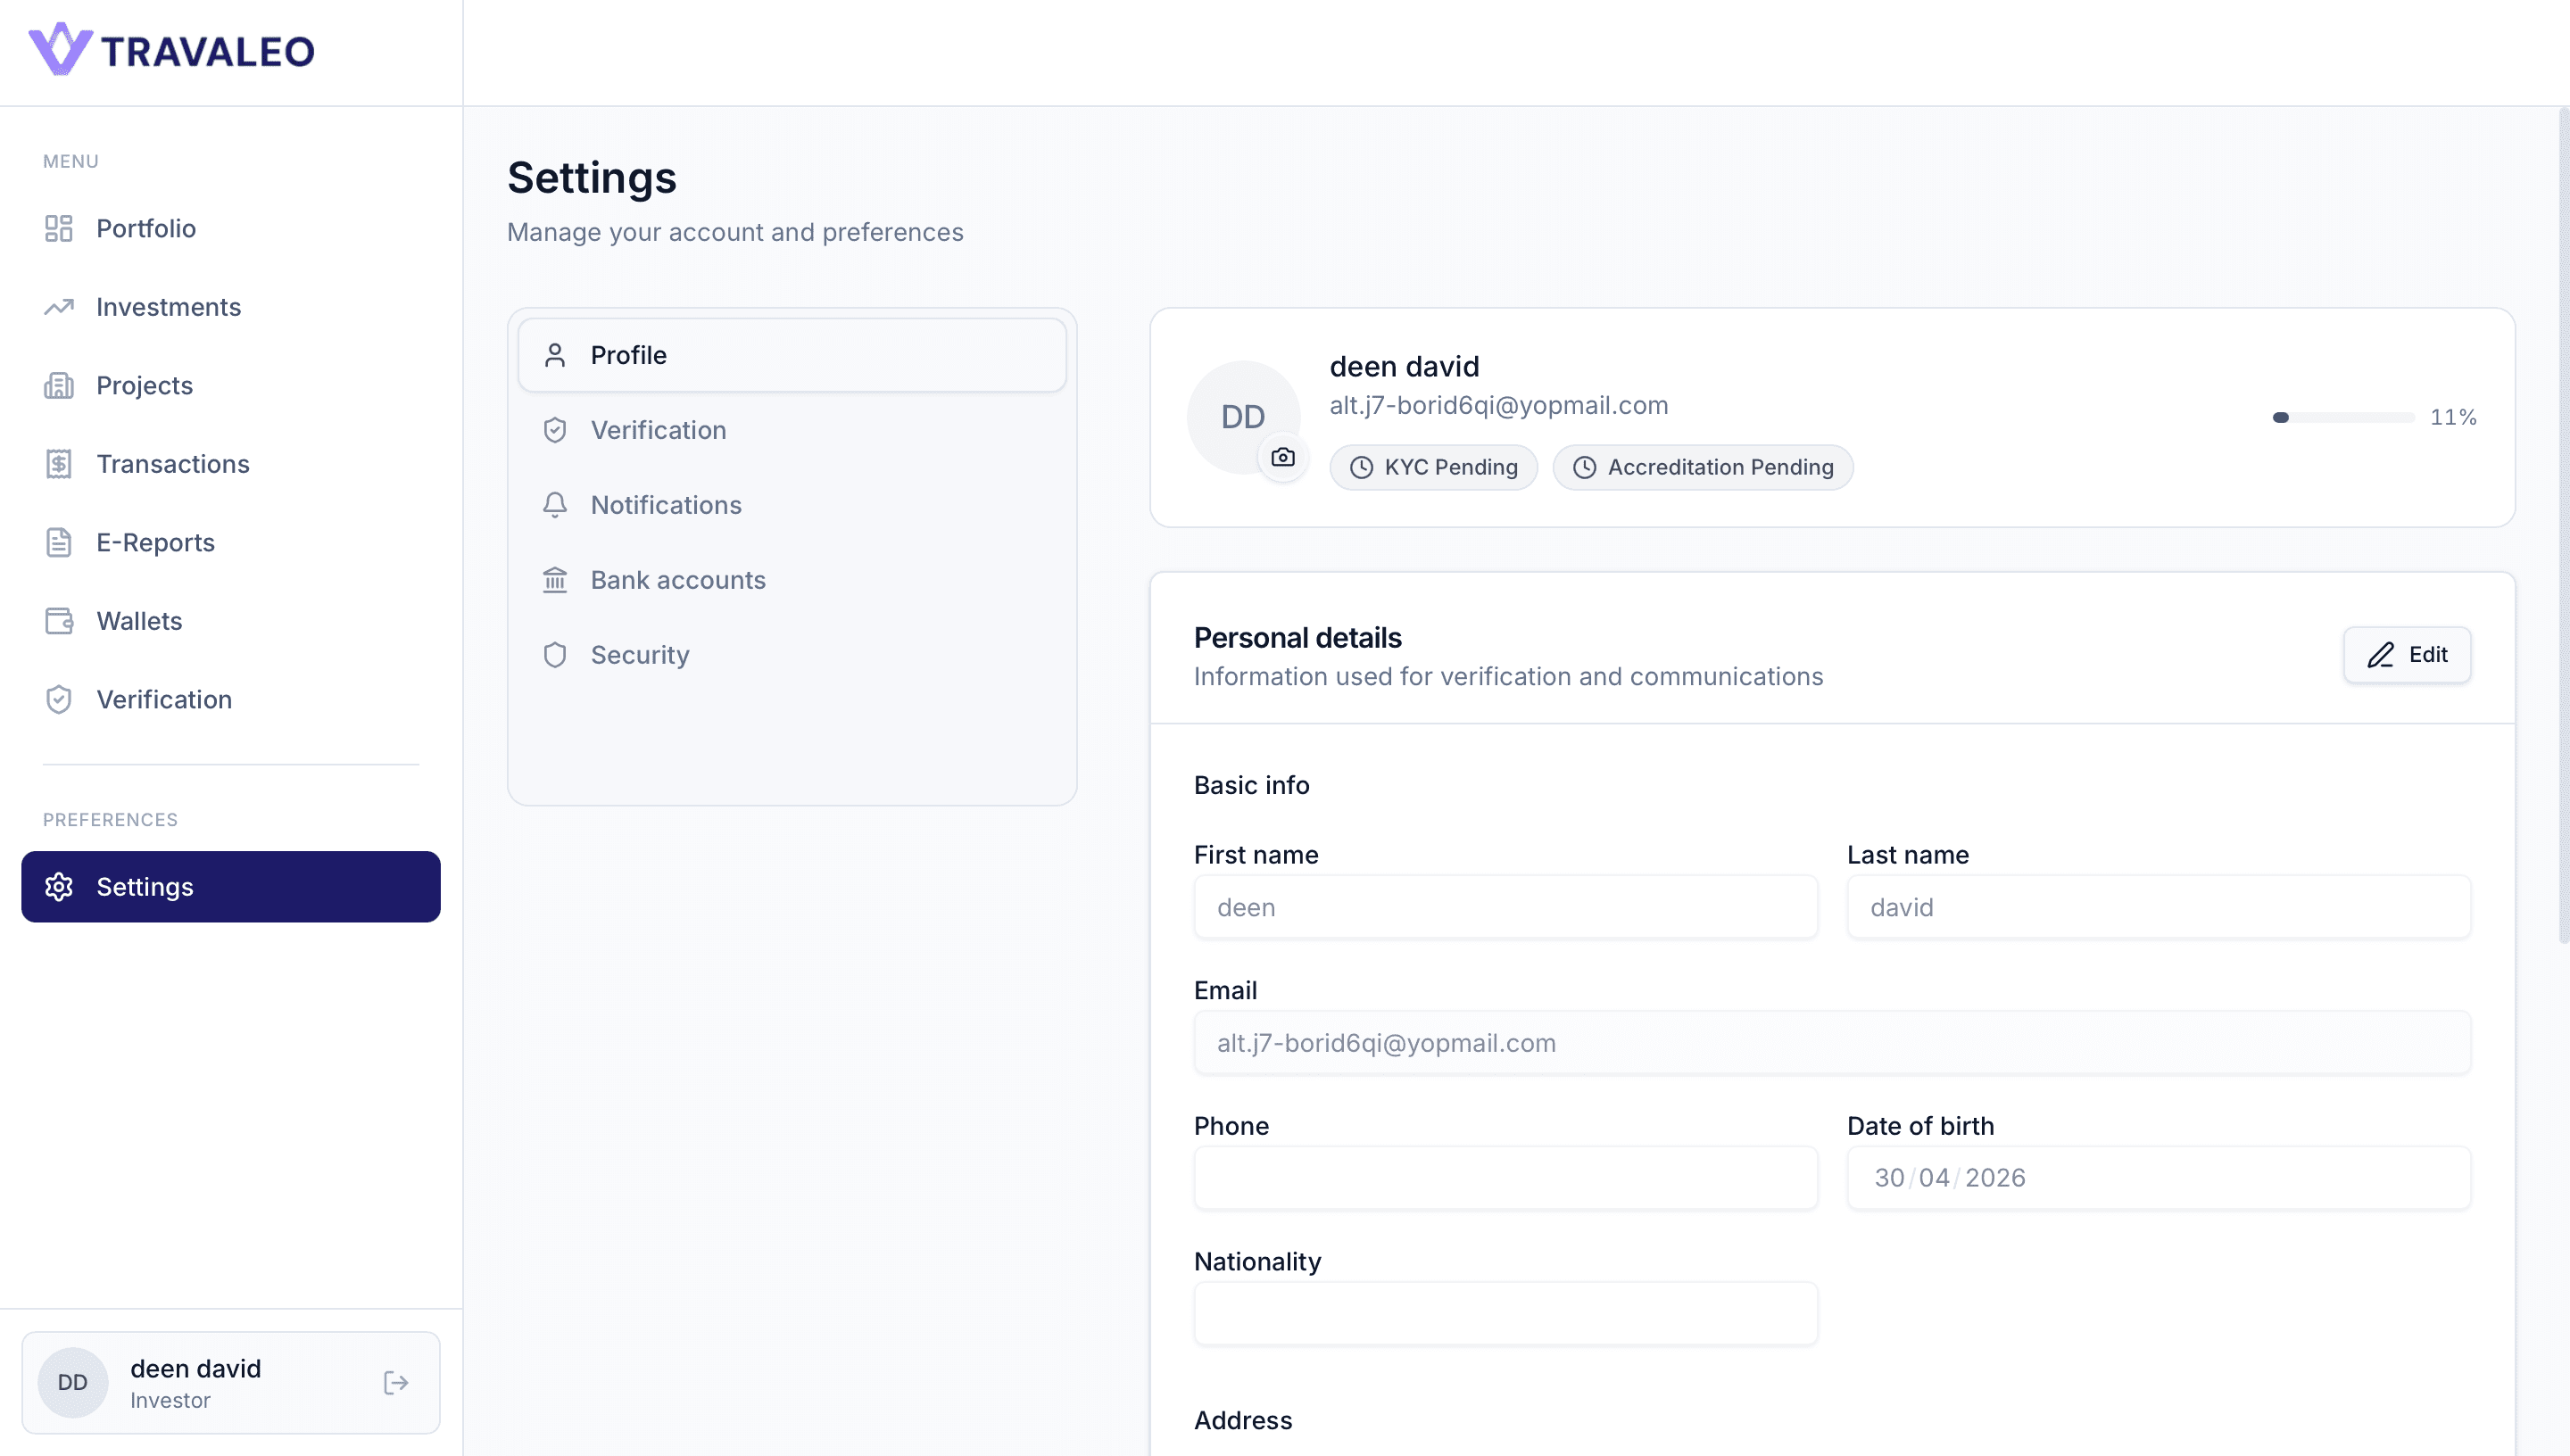
Task: Click the Projects building icon
Action: (59, 386)
